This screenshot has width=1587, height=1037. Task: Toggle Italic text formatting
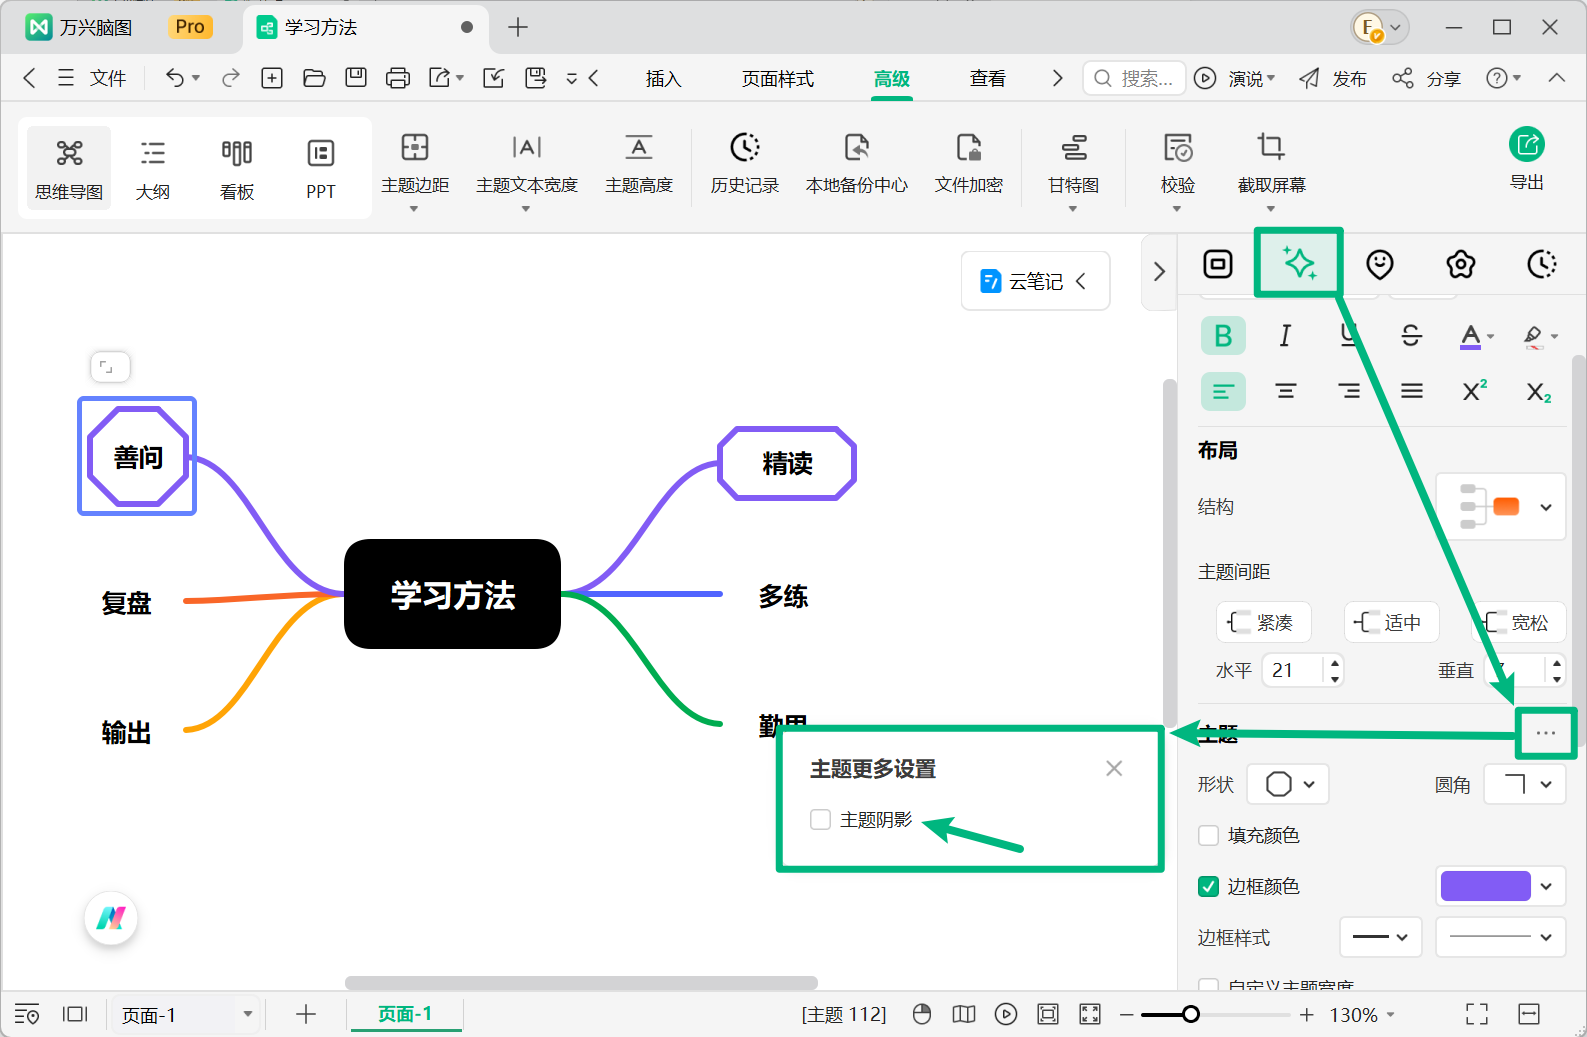click(1285, 336)
